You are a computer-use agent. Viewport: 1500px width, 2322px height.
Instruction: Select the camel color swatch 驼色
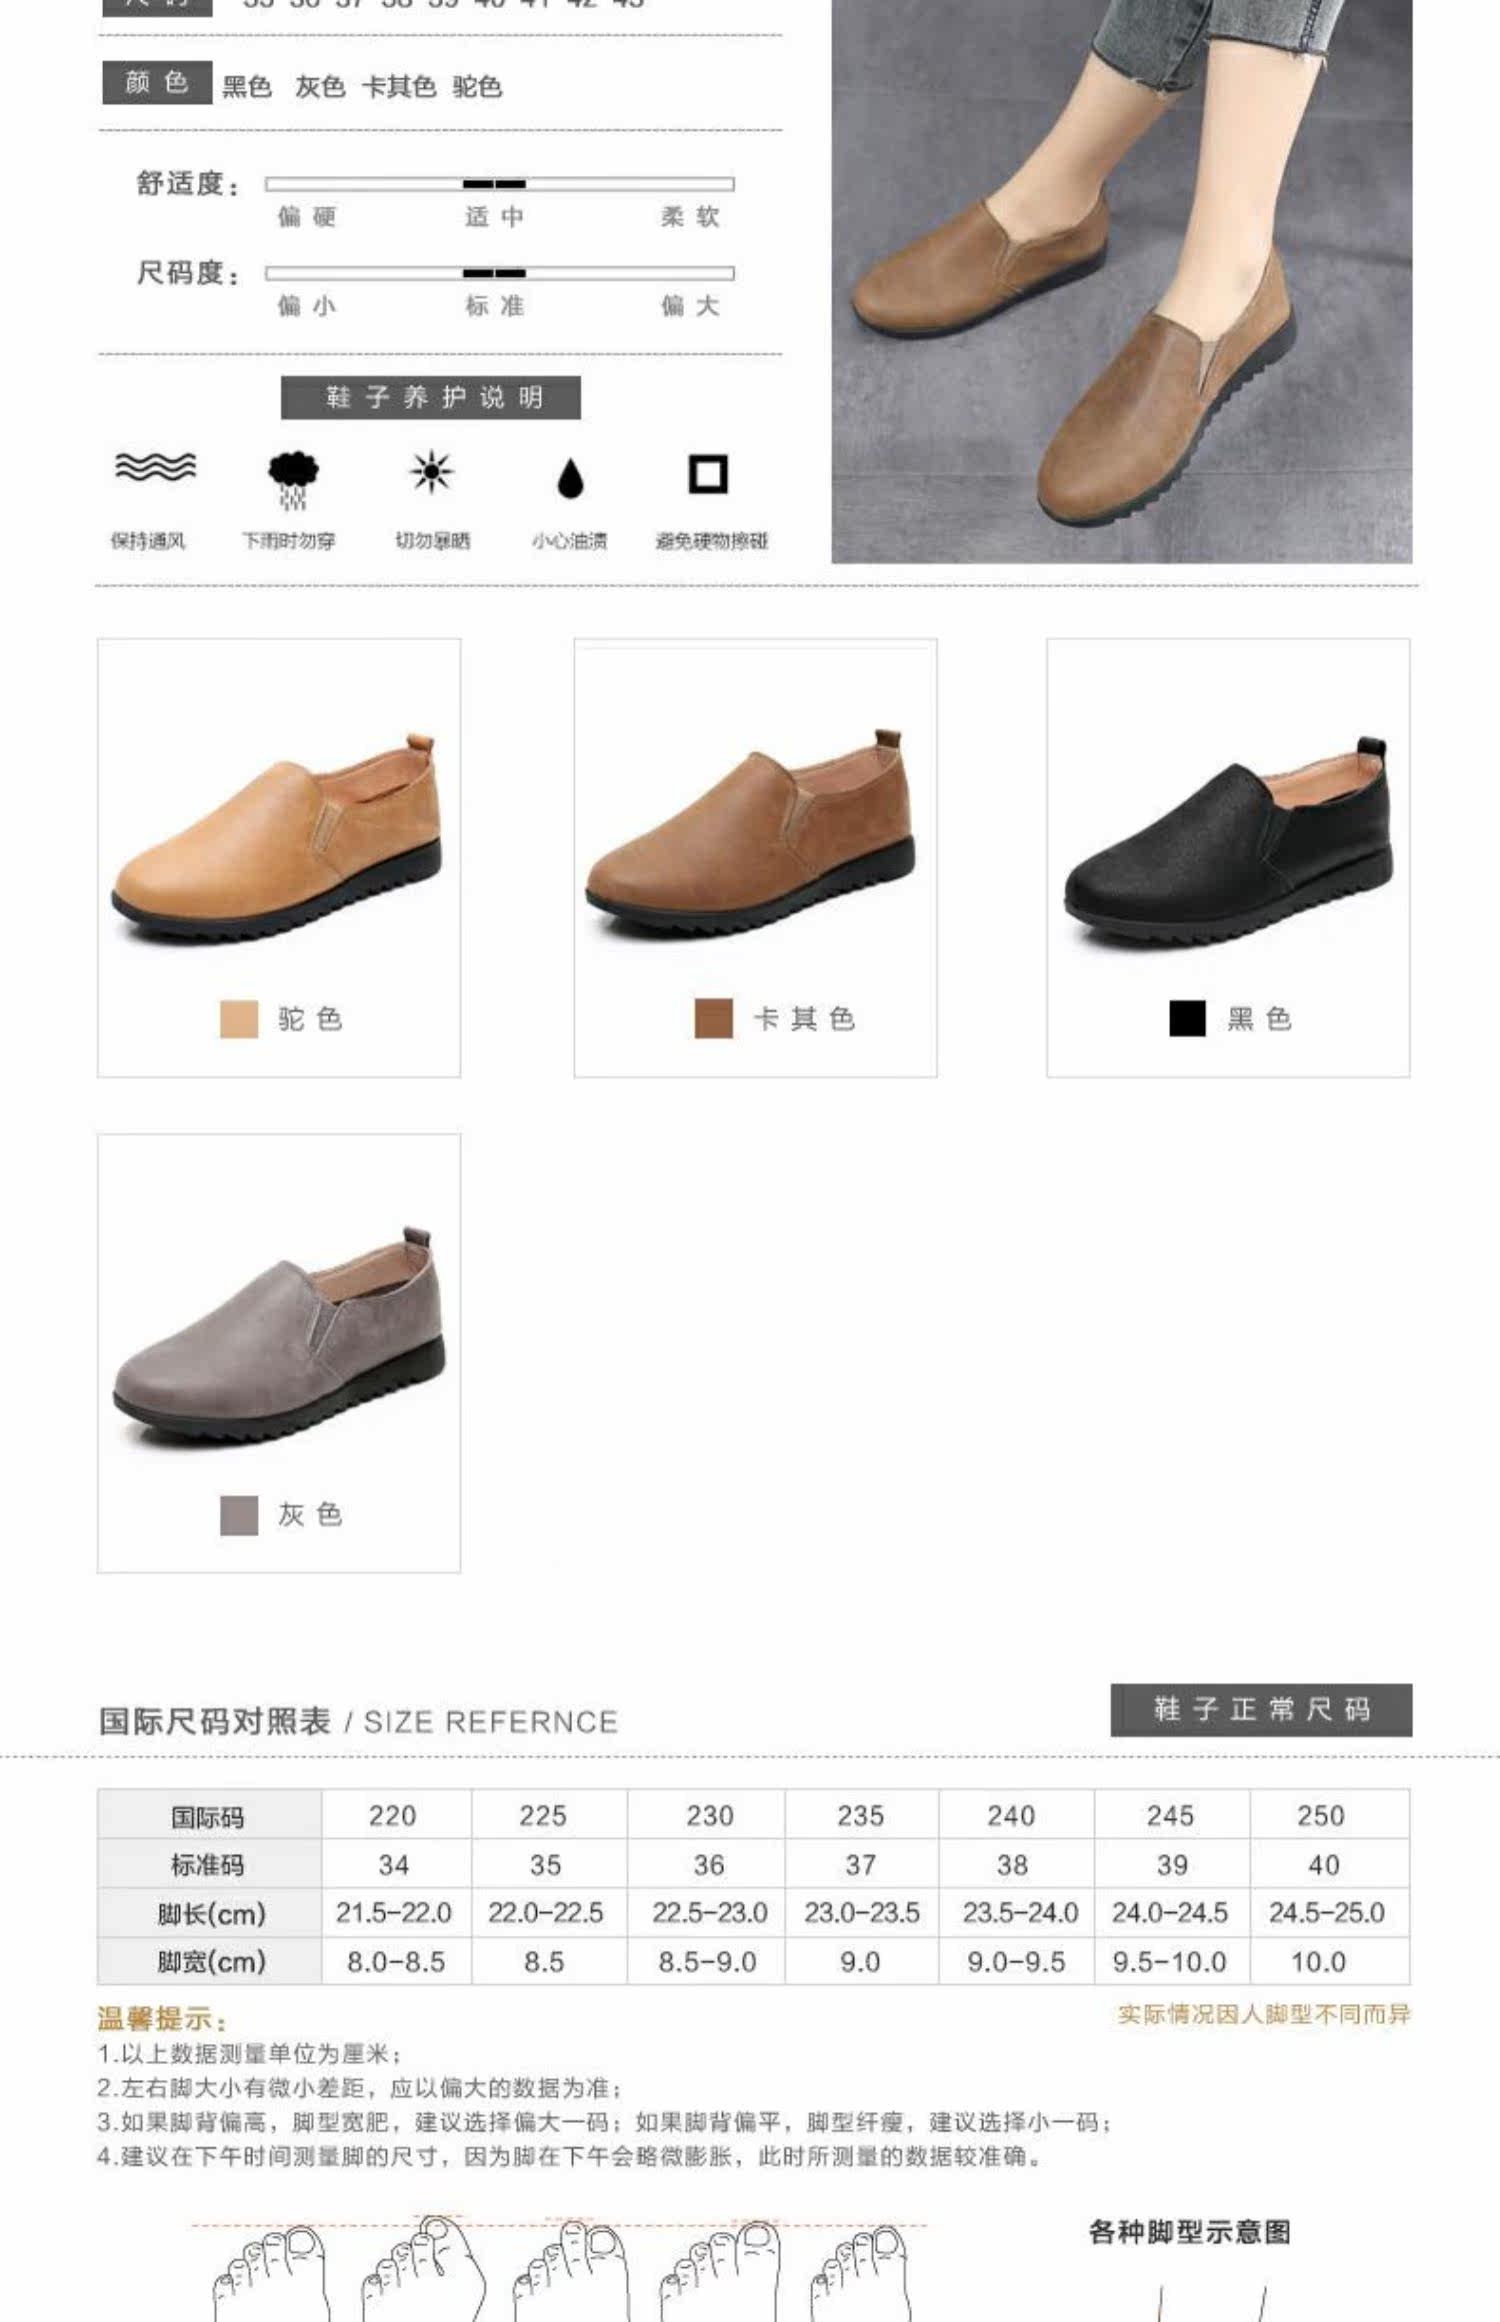[x=239, y=1019]
